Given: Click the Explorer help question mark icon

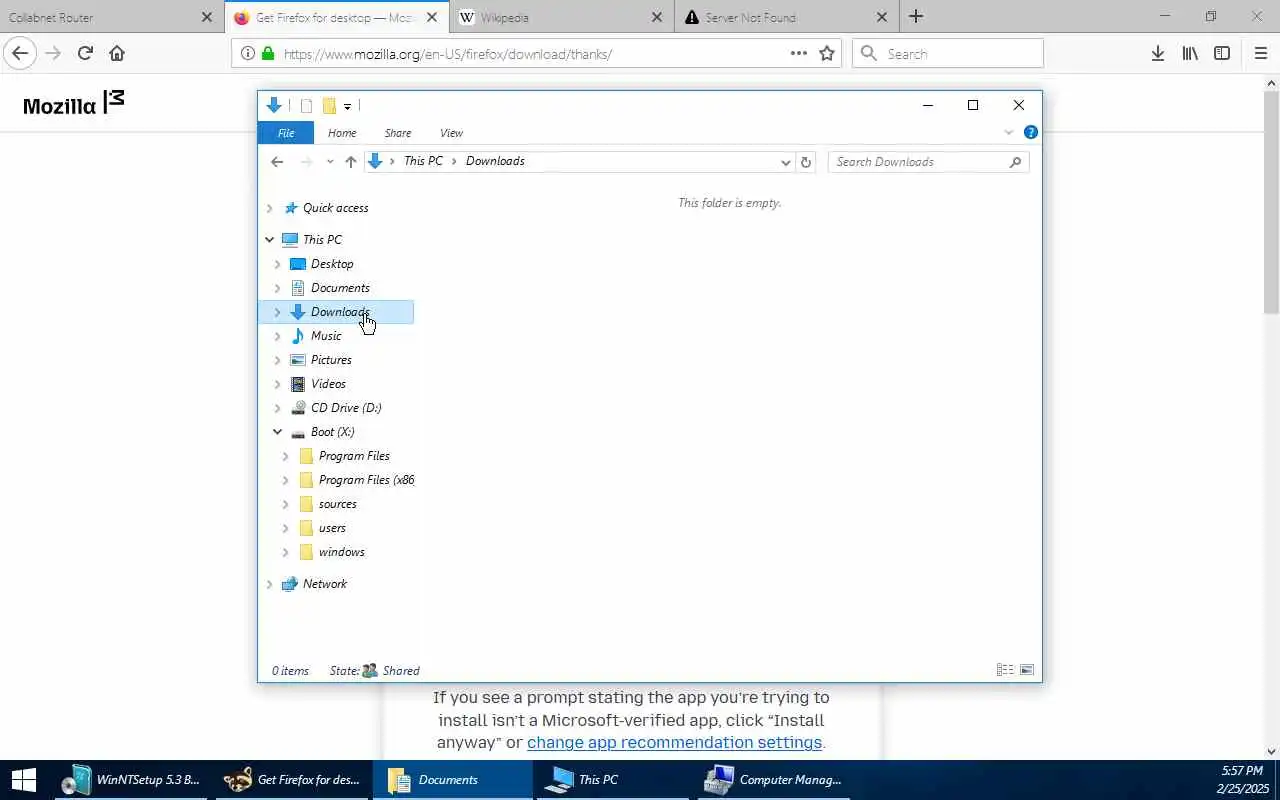Looking at the screenshot, I should tap(1031, 132).
